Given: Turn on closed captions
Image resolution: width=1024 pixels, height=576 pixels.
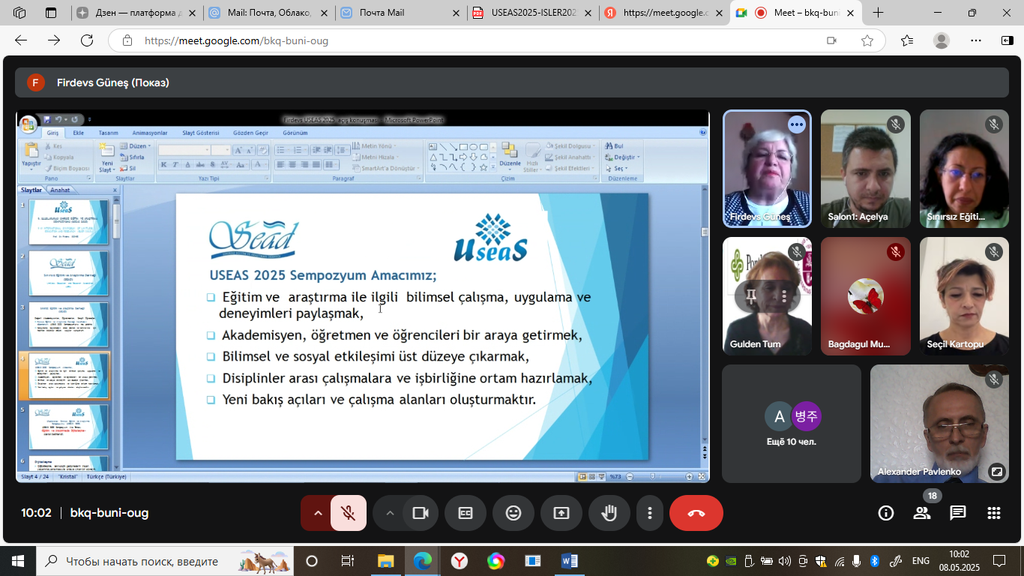Looking at the screenshot, I should [x=465, y=513].
